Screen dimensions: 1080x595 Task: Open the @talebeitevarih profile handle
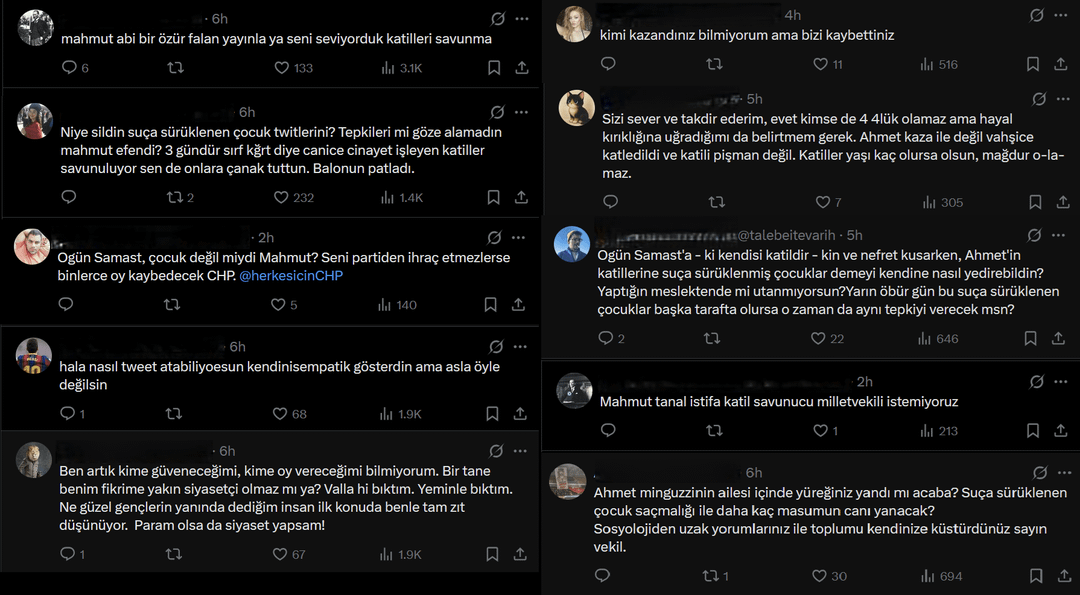tap(787, 236)
